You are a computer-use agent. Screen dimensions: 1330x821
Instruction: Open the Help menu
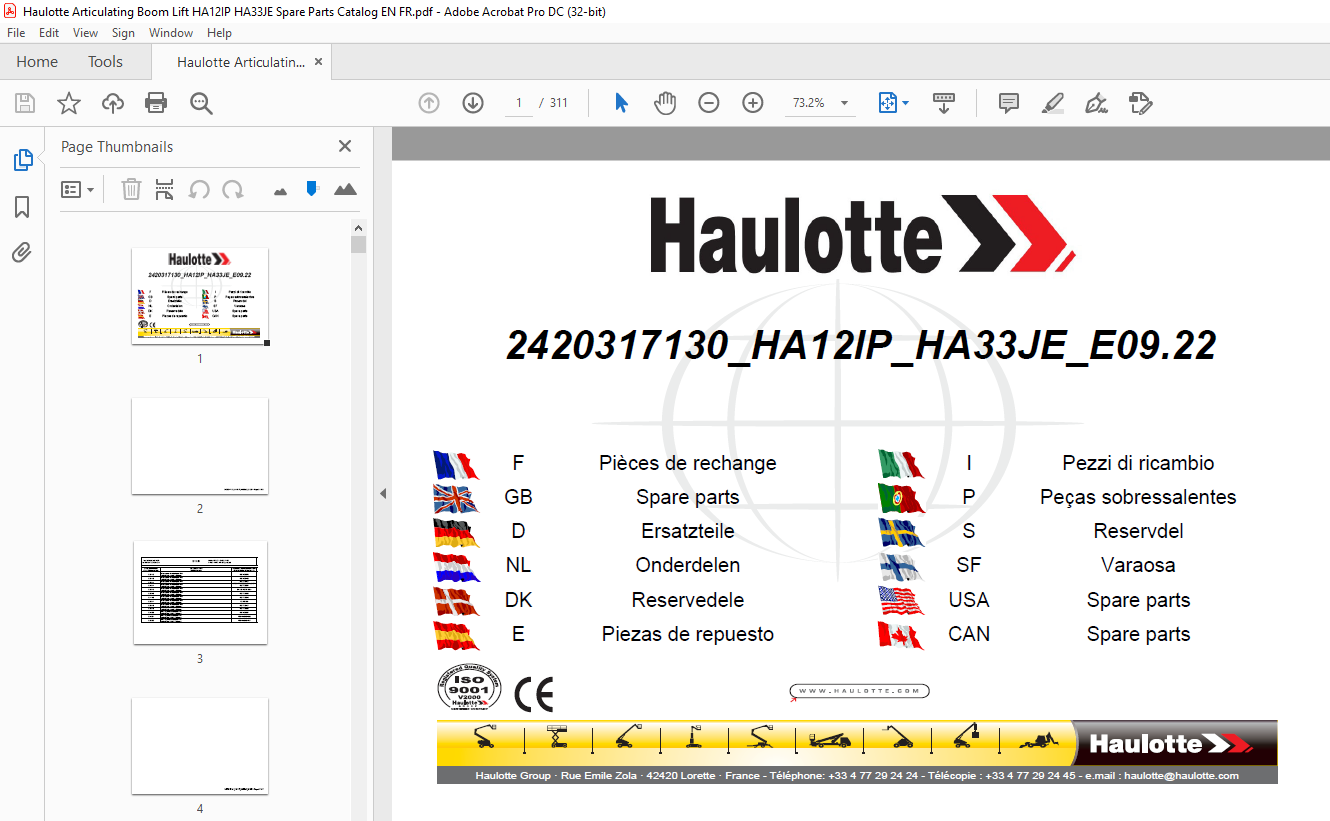click(219, 33)
